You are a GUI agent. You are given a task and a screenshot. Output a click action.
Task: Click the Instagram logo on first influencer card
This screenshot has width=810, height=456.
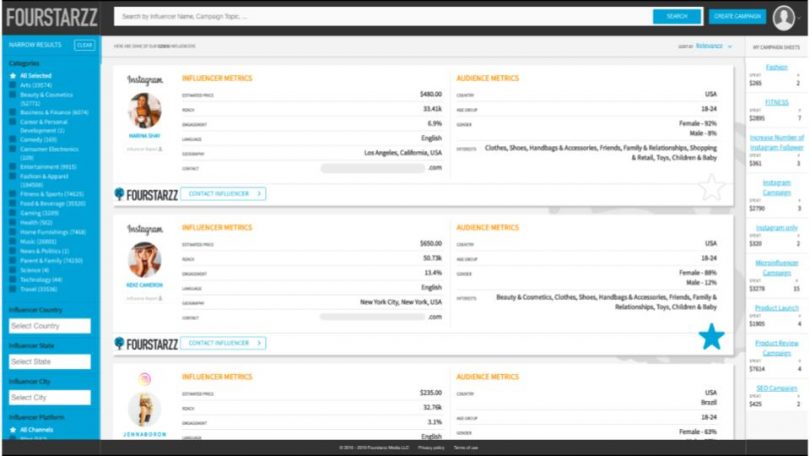click(145, 80)
